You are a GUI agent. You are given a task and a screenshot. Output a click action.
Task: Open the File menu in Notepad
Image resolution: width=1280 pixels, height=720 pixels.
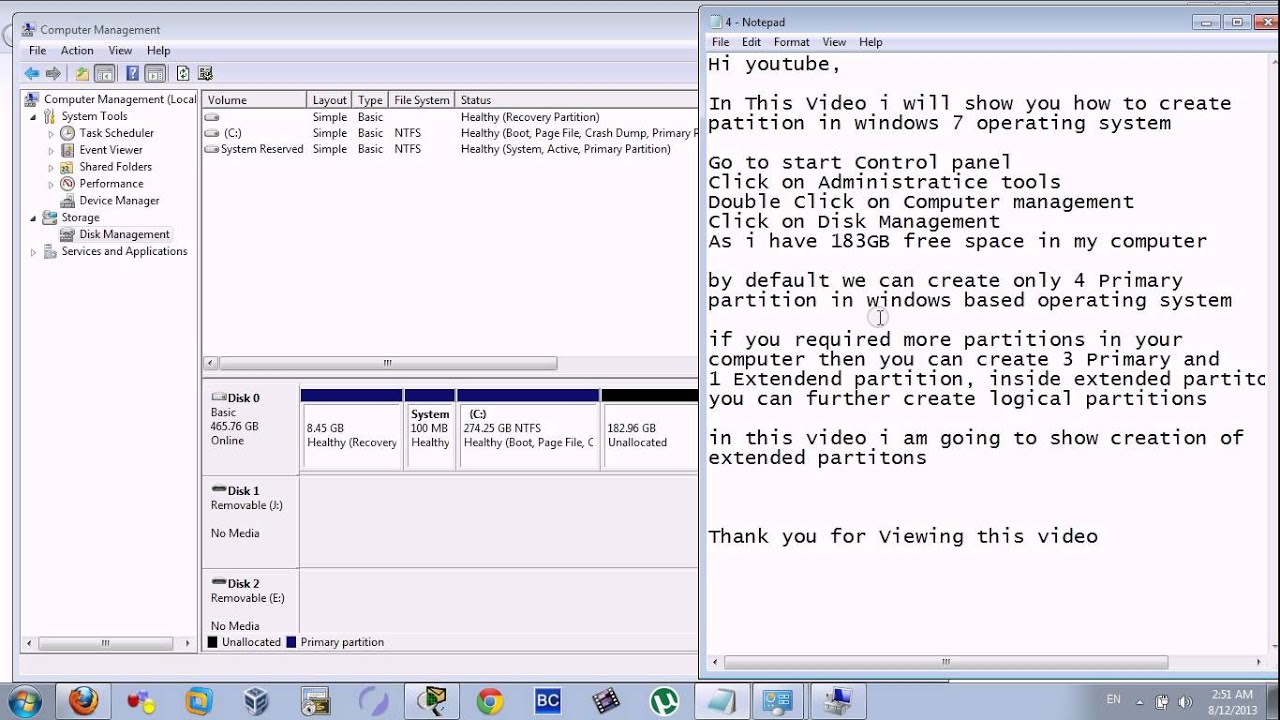[x=720, y=42]
